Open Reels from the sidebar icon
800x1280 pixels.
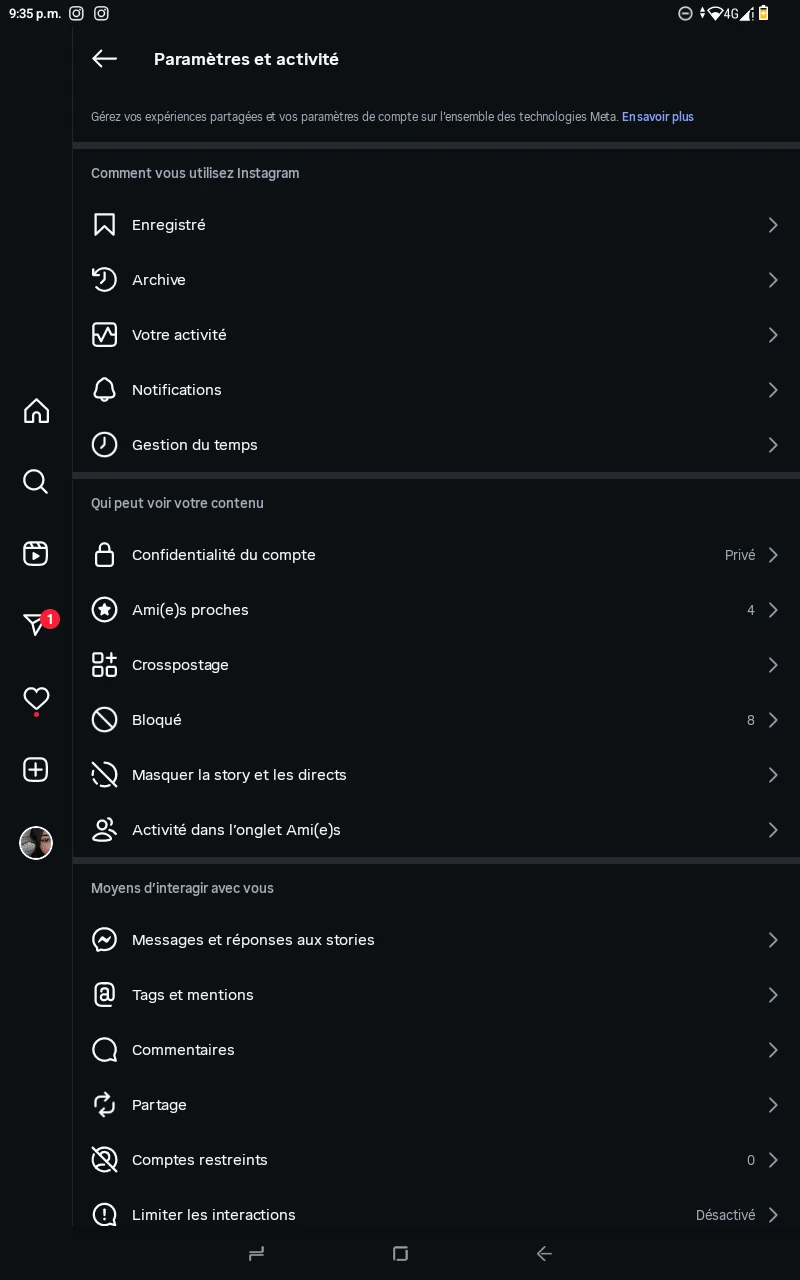[x=36, y=553]
